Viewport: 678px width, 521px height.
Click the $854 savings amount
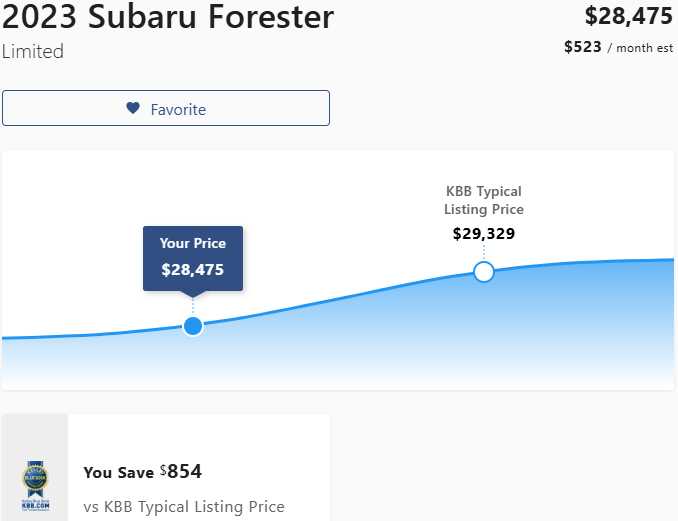pyautogui.click(x=183, y=471)
